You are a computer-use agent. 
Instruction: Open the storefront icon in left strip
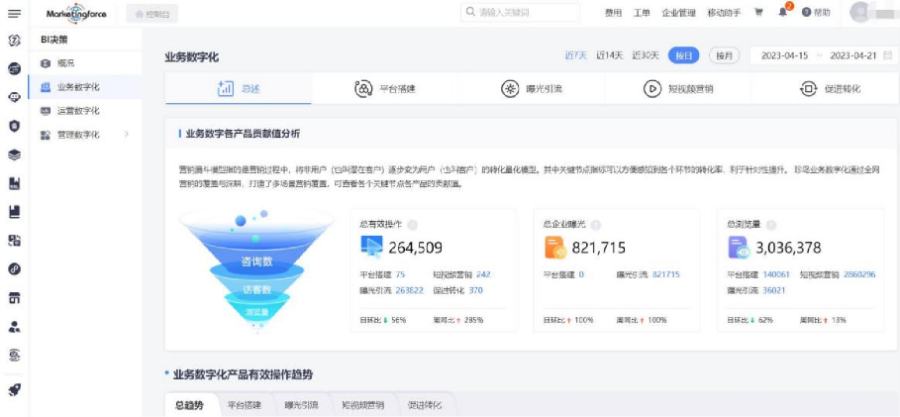[x=15, y=298]
